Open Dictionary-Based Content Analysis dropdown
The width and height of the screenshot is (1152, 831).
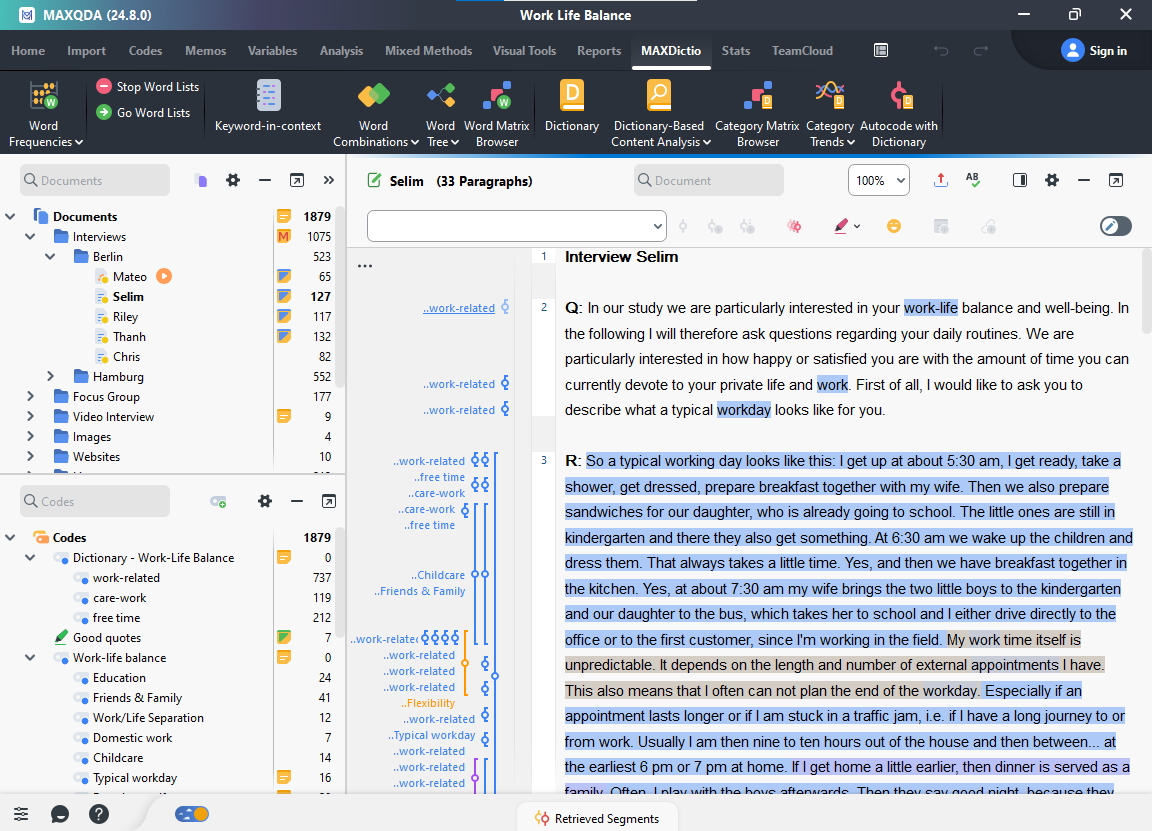(660, 114)
